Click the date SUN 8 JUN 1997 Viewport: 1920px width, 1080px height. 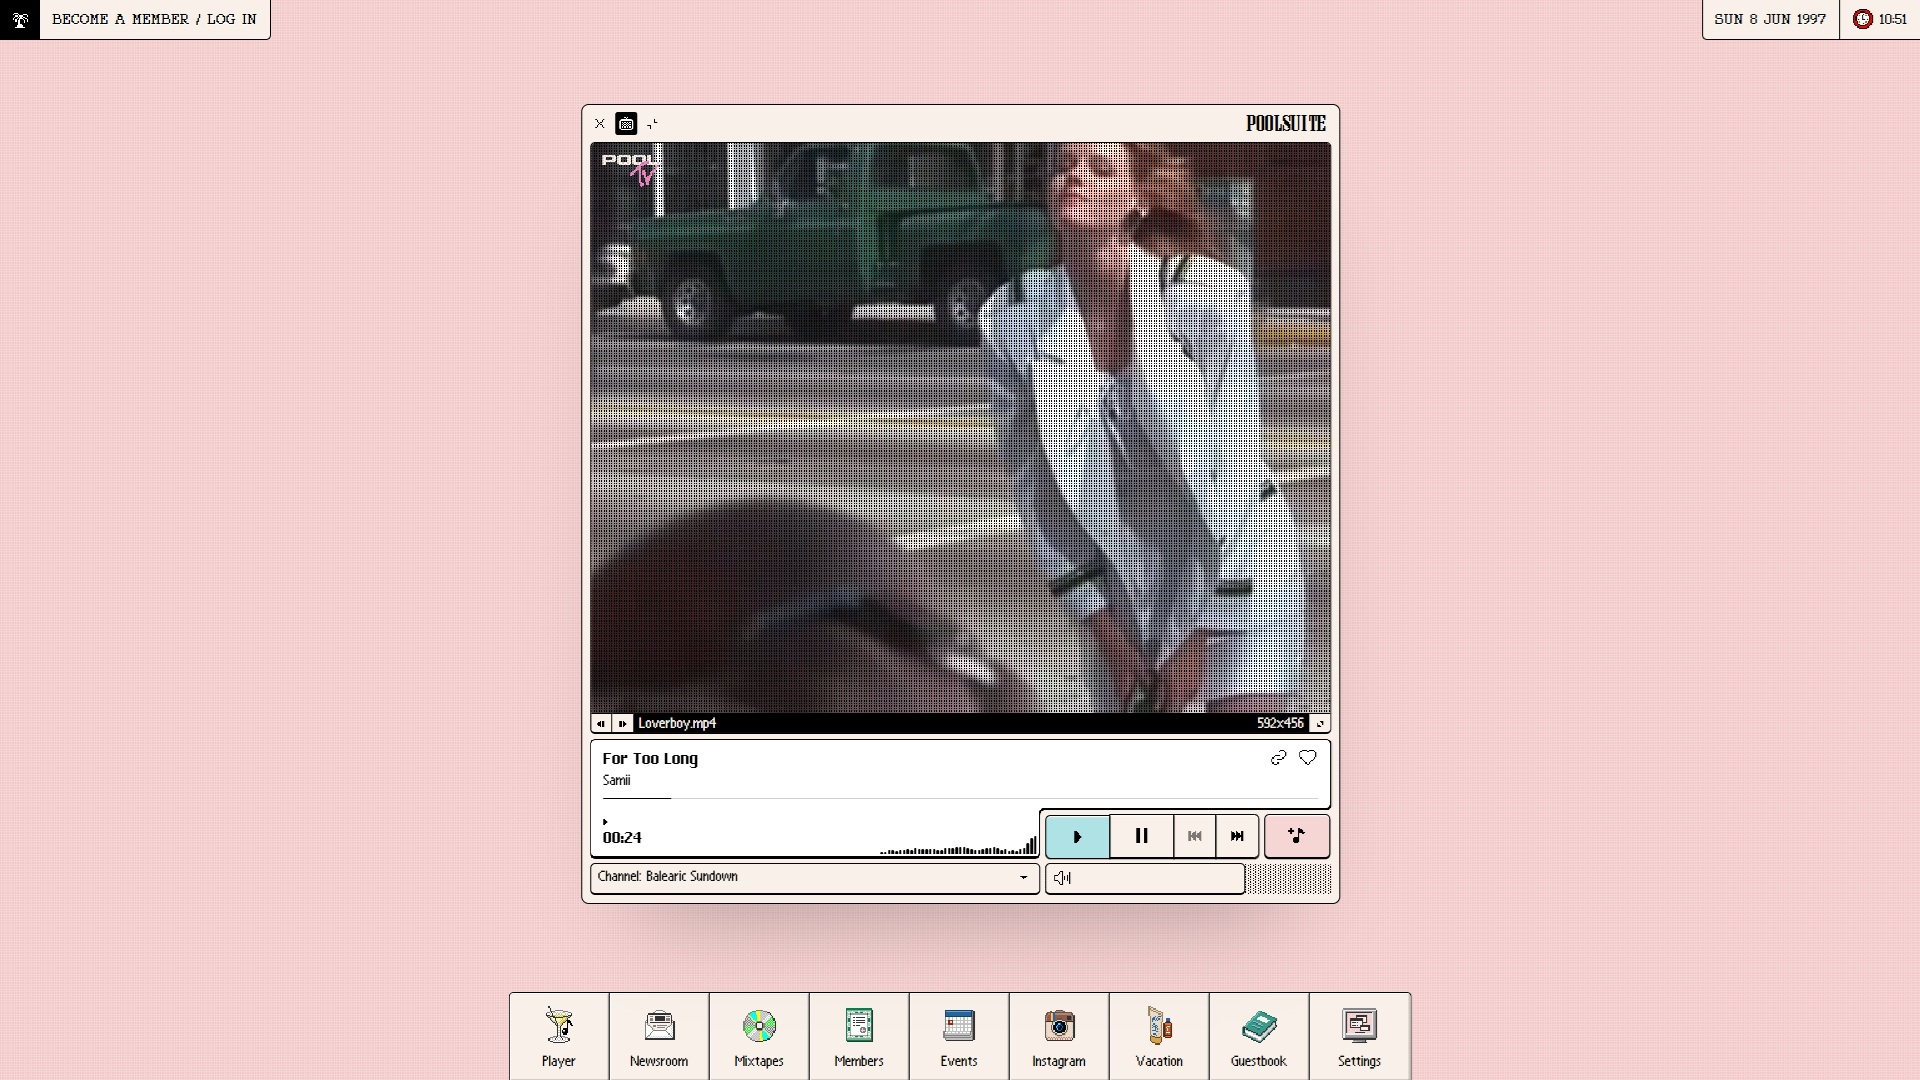(x=1770, y=19)
